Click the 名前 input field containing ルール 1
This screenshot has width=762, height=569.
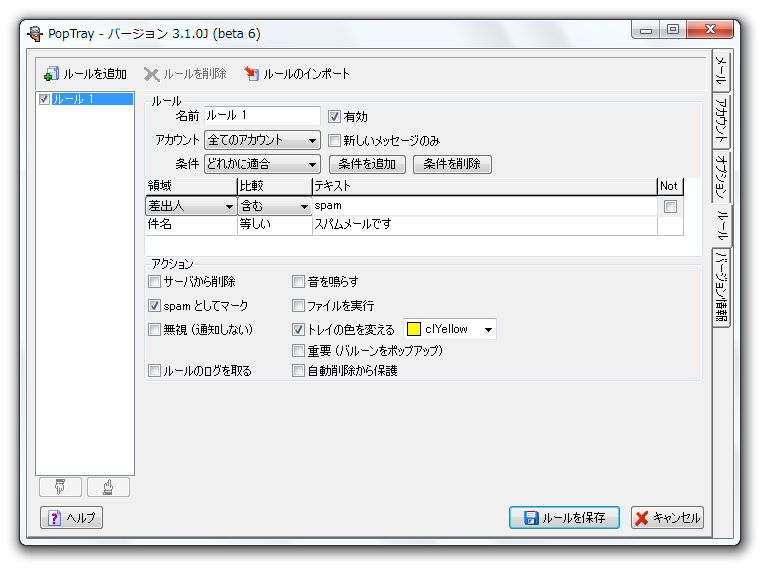tap(262, 116)
